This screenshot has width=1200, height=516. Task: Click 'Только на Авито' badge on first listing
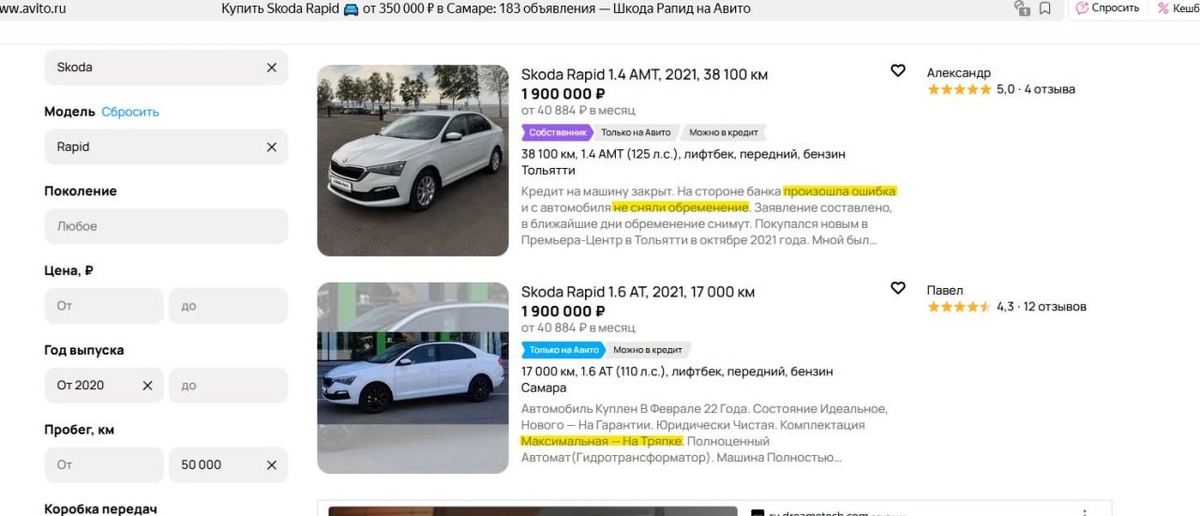(637, 132)
